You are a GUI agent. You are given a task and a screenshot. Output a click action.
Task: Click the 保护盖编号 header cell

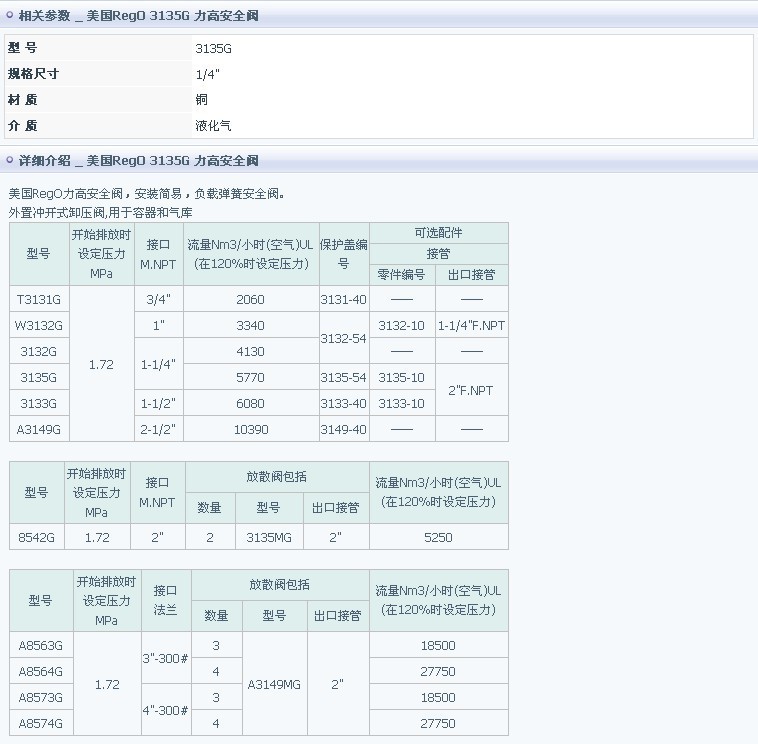pos(344,254)
